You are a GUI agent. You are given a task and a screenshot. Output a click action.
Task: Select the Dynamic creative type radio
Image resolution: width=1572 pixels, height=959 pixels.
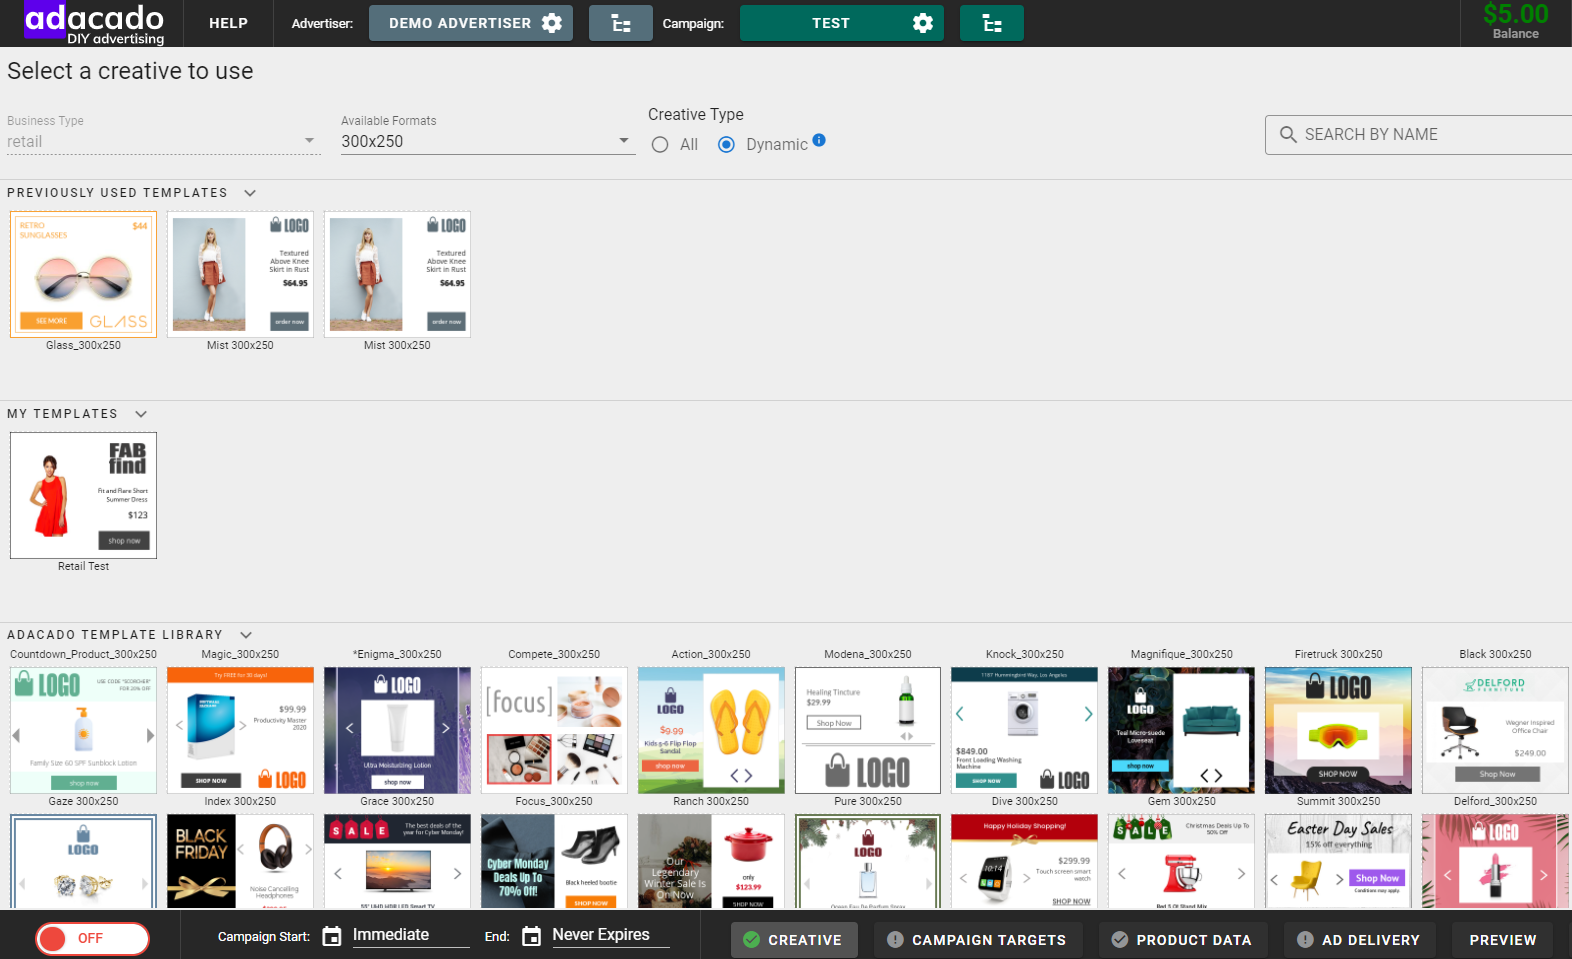727,145
